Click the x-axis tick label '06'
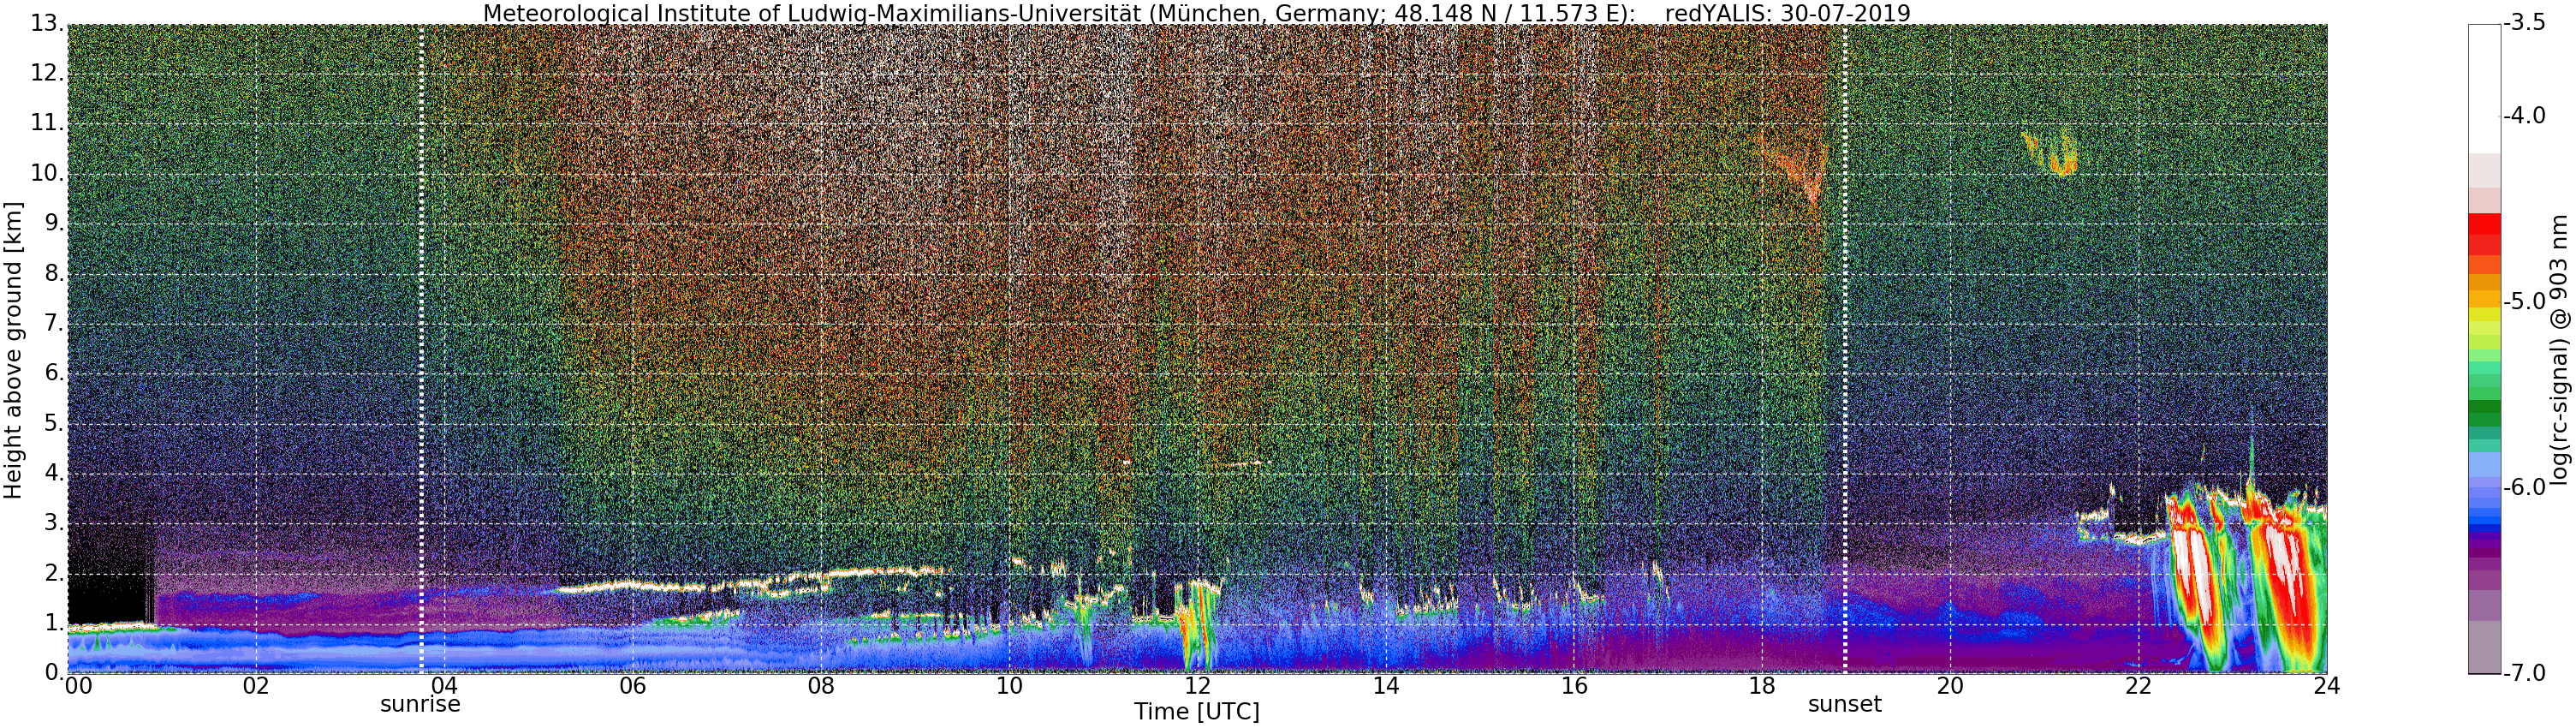2576x728 pixels. pos(632,686)
